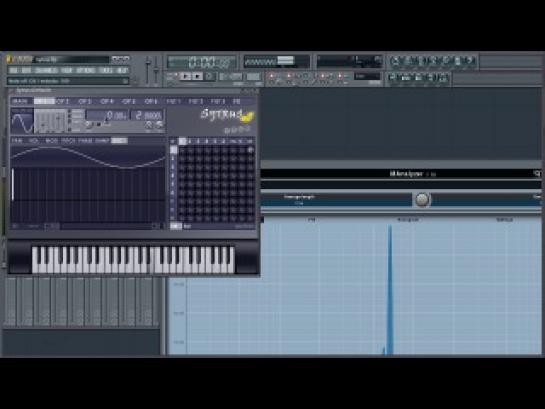The image size is (545, 409).
Task: Switch to the FILT 3 tab
Action: 218,101
